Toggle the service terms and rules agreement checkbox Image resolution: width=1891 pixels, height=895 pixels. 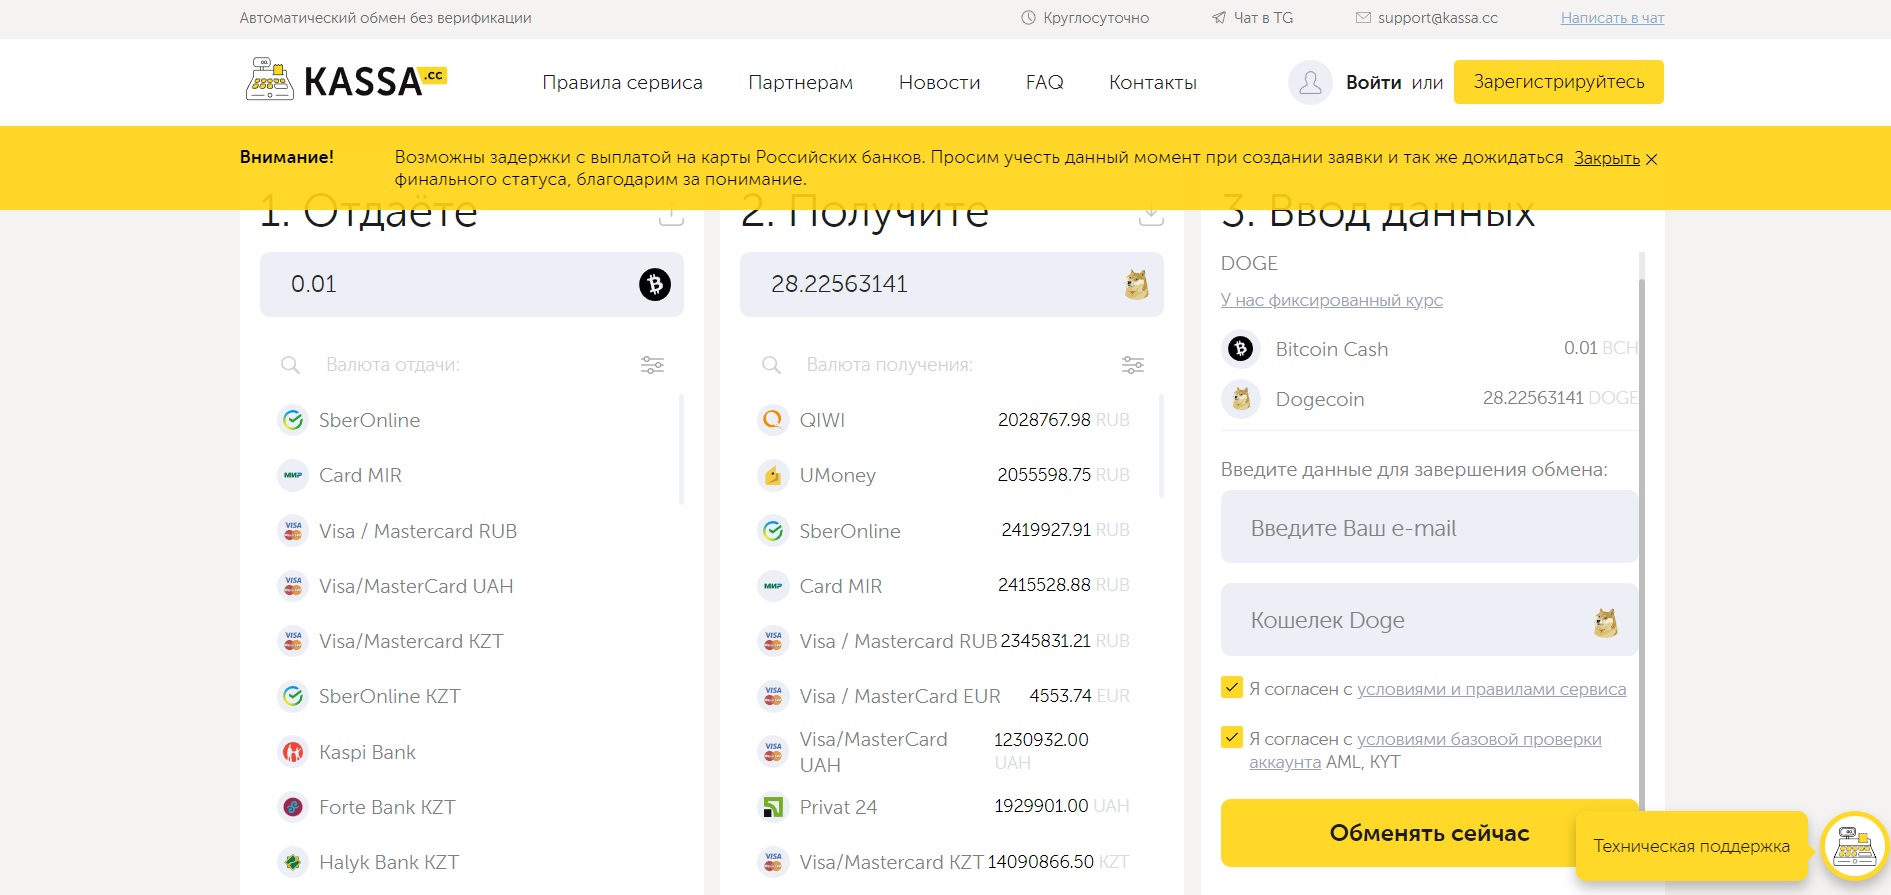pos(1232,687)
